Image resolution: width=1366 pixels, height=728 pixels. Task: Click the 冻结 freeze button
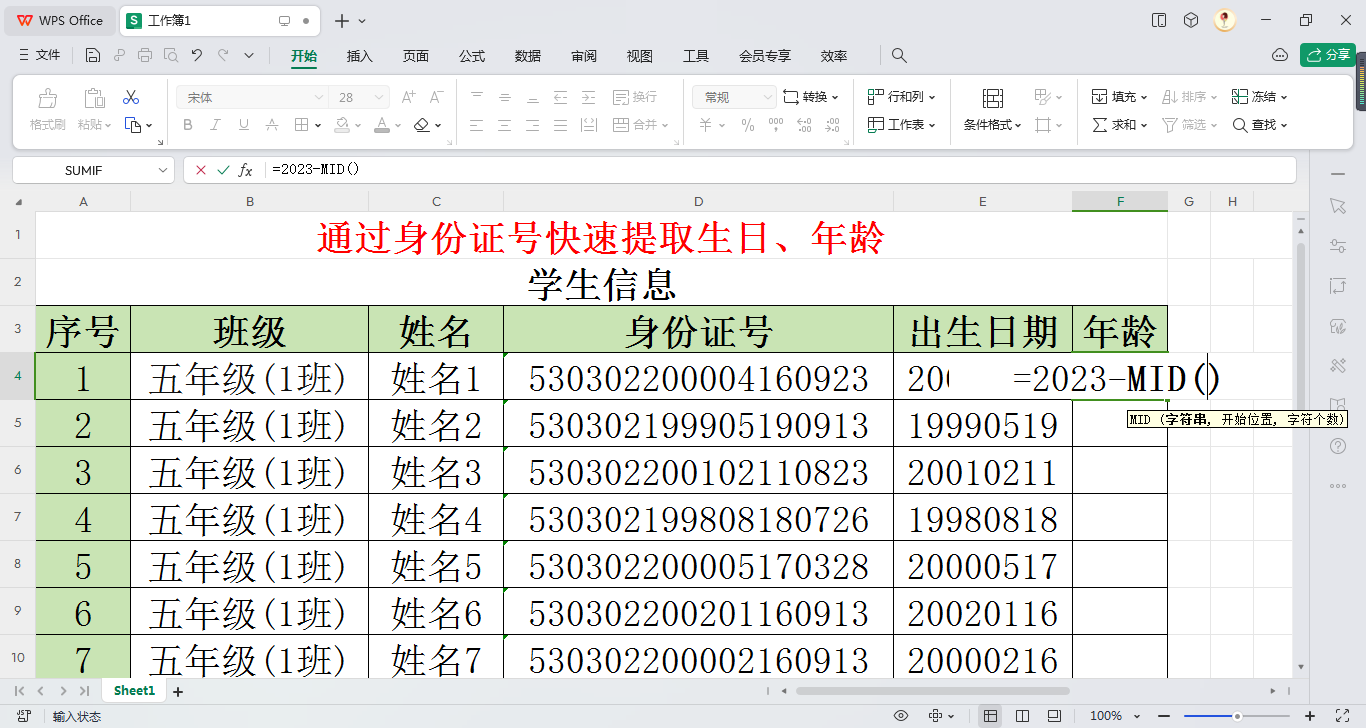1260,97
